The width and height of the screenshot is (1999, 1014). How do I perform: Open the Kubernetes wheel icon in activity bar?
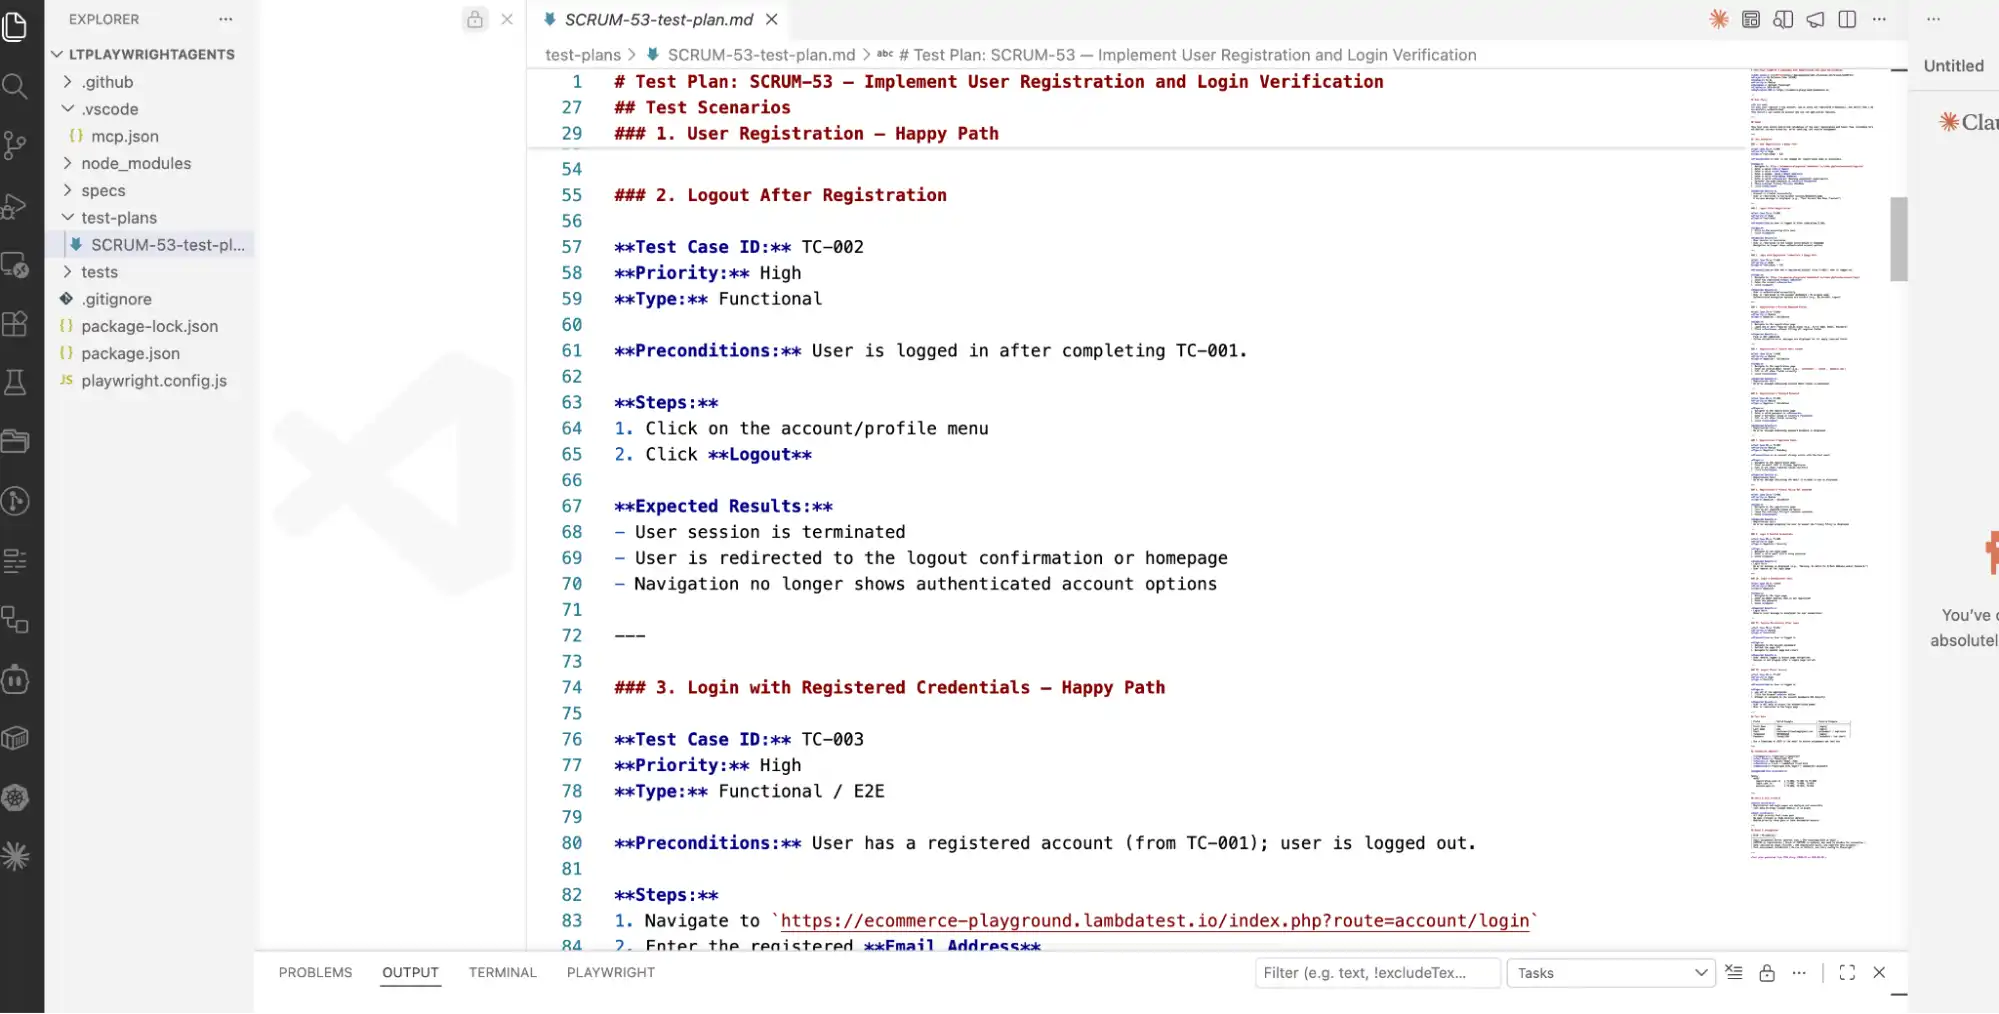pos(15,797)
